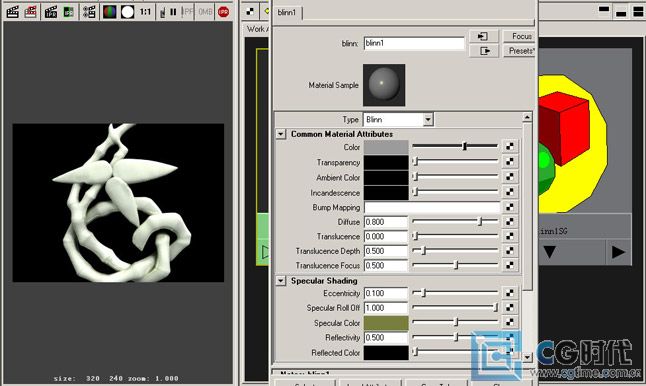The height and width of the screenshot is (386, 646).
Task: Click the Material Sample sphere swatch
Action: point(384,85)
